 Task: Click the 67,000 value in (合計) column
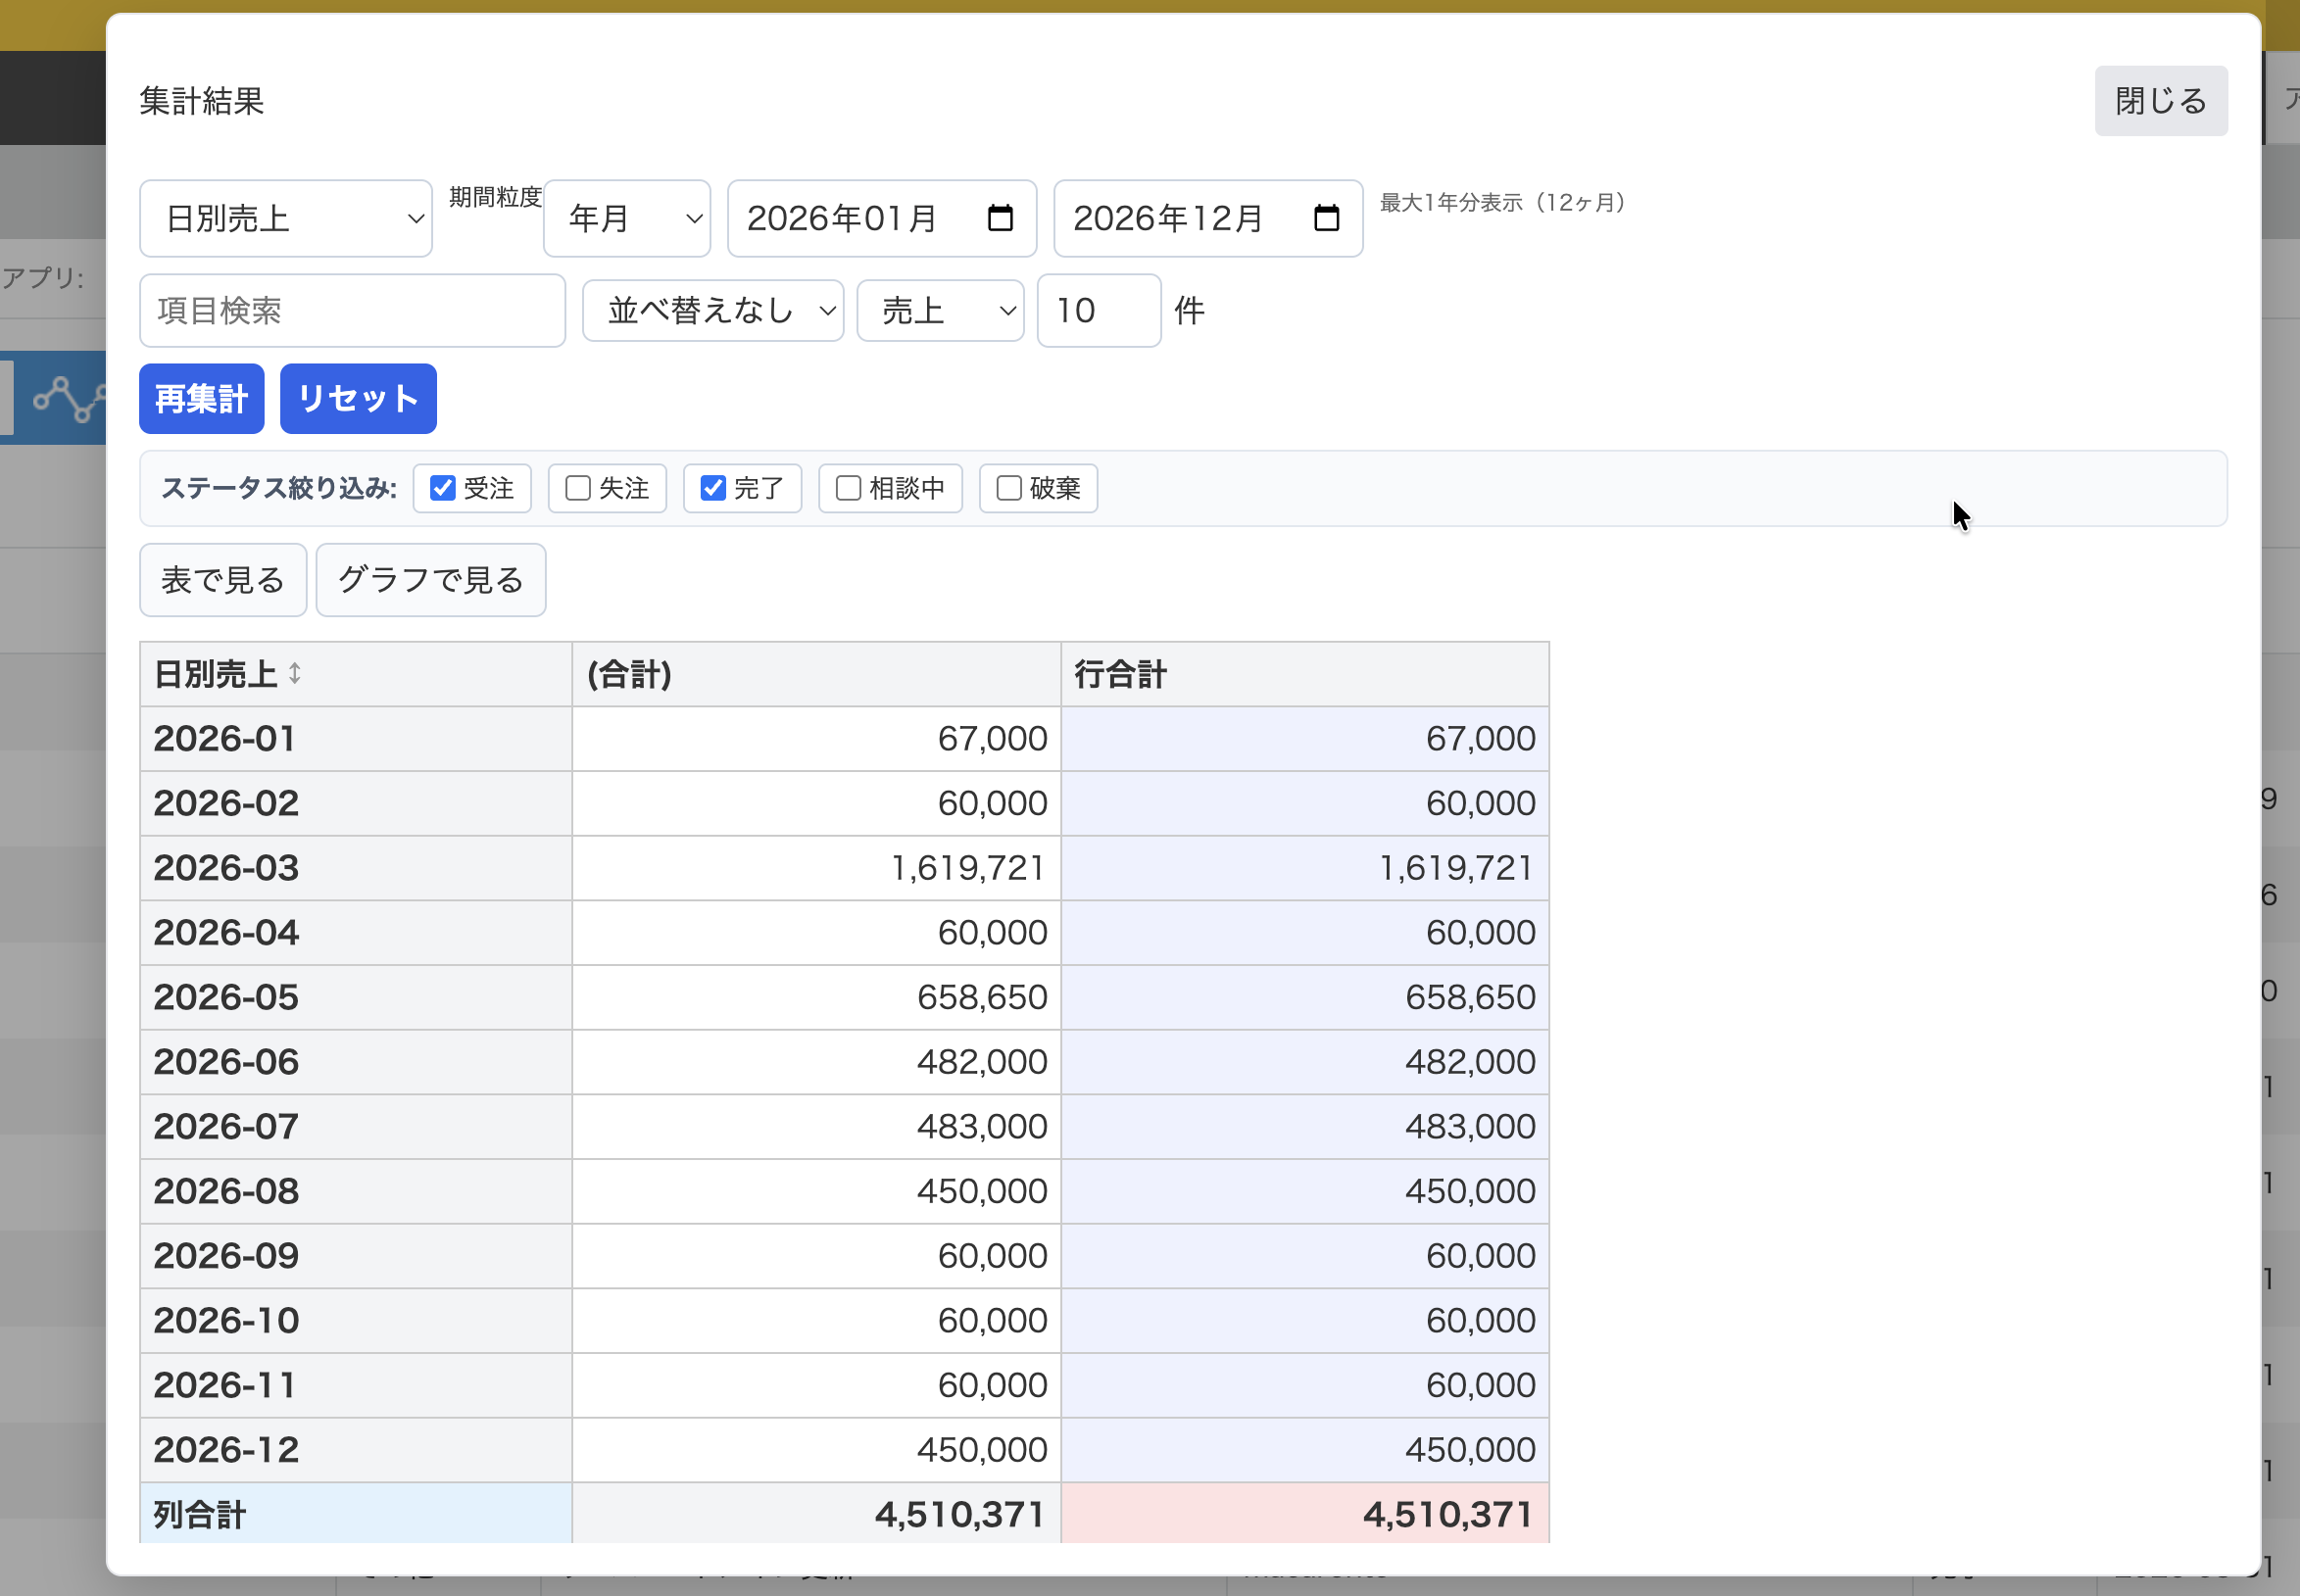[x=992, y=739]
